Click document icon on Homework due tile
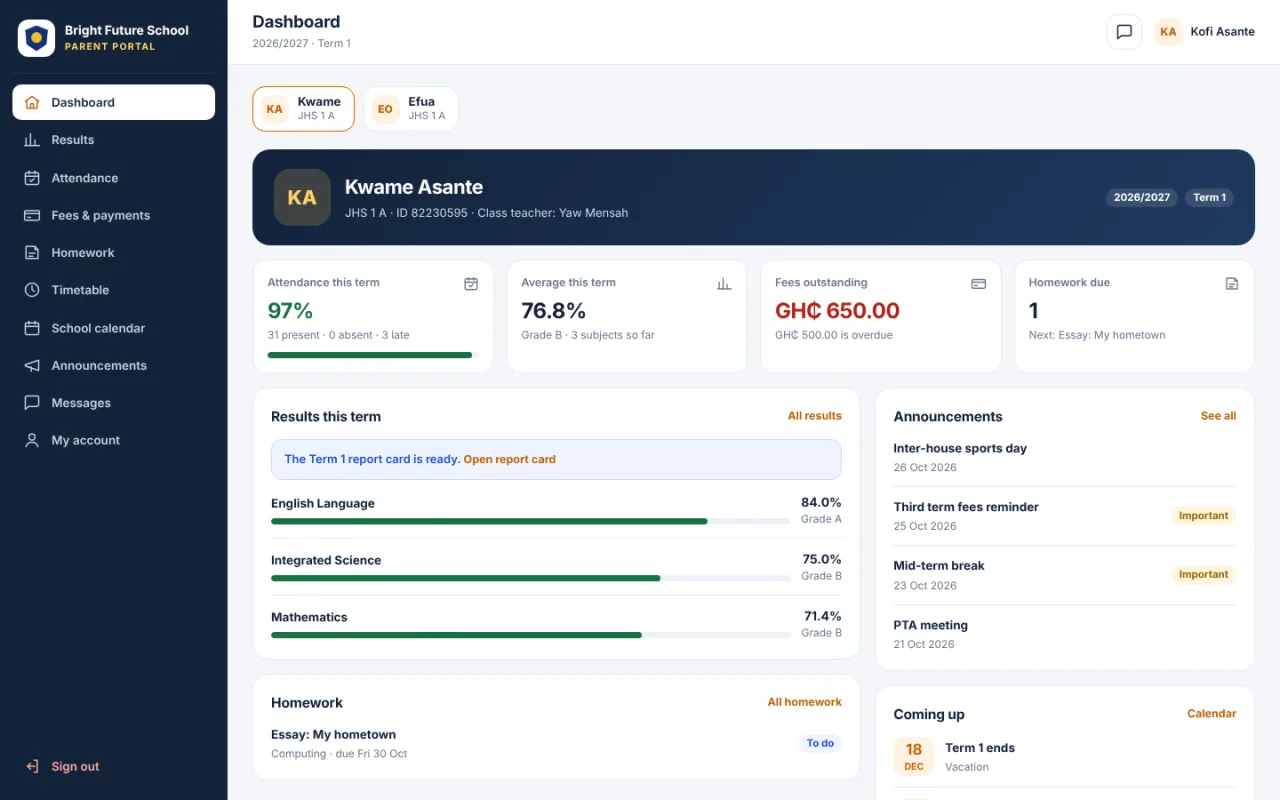 coord(1232,284)
